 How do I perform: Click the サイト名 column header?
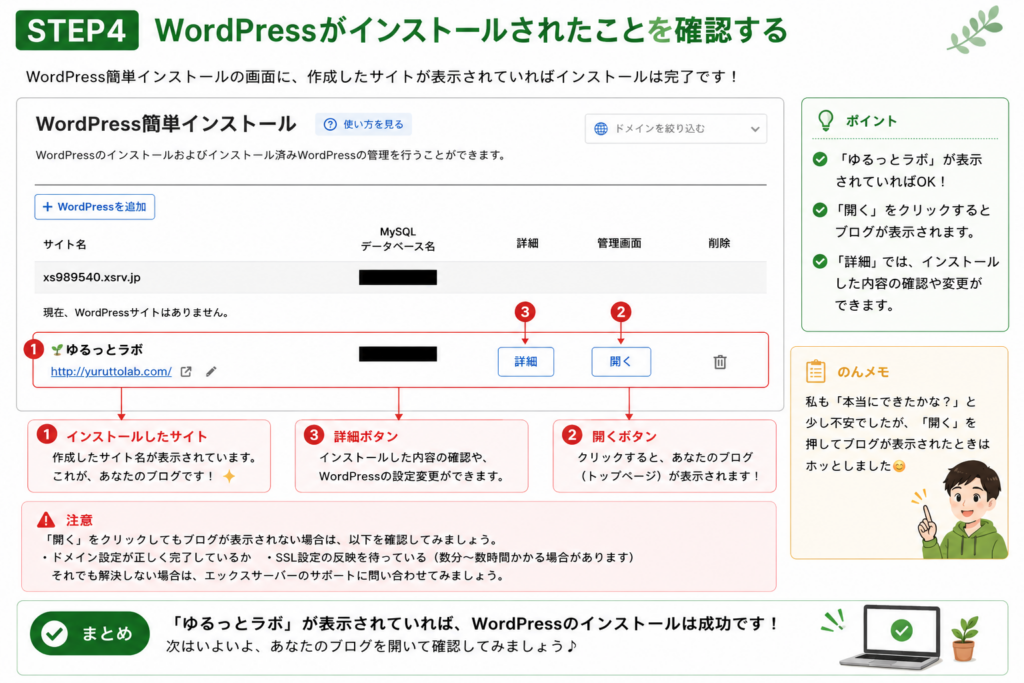65,244
